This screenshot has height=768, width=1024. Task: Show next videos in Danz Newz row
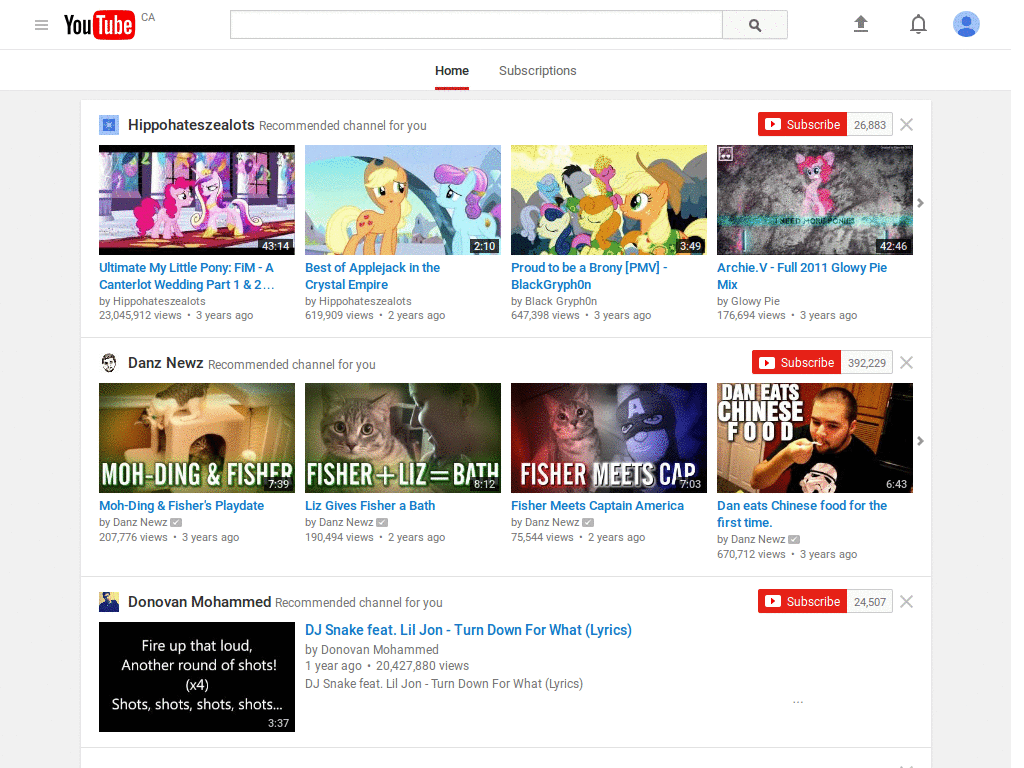click(x=920, y=441)
